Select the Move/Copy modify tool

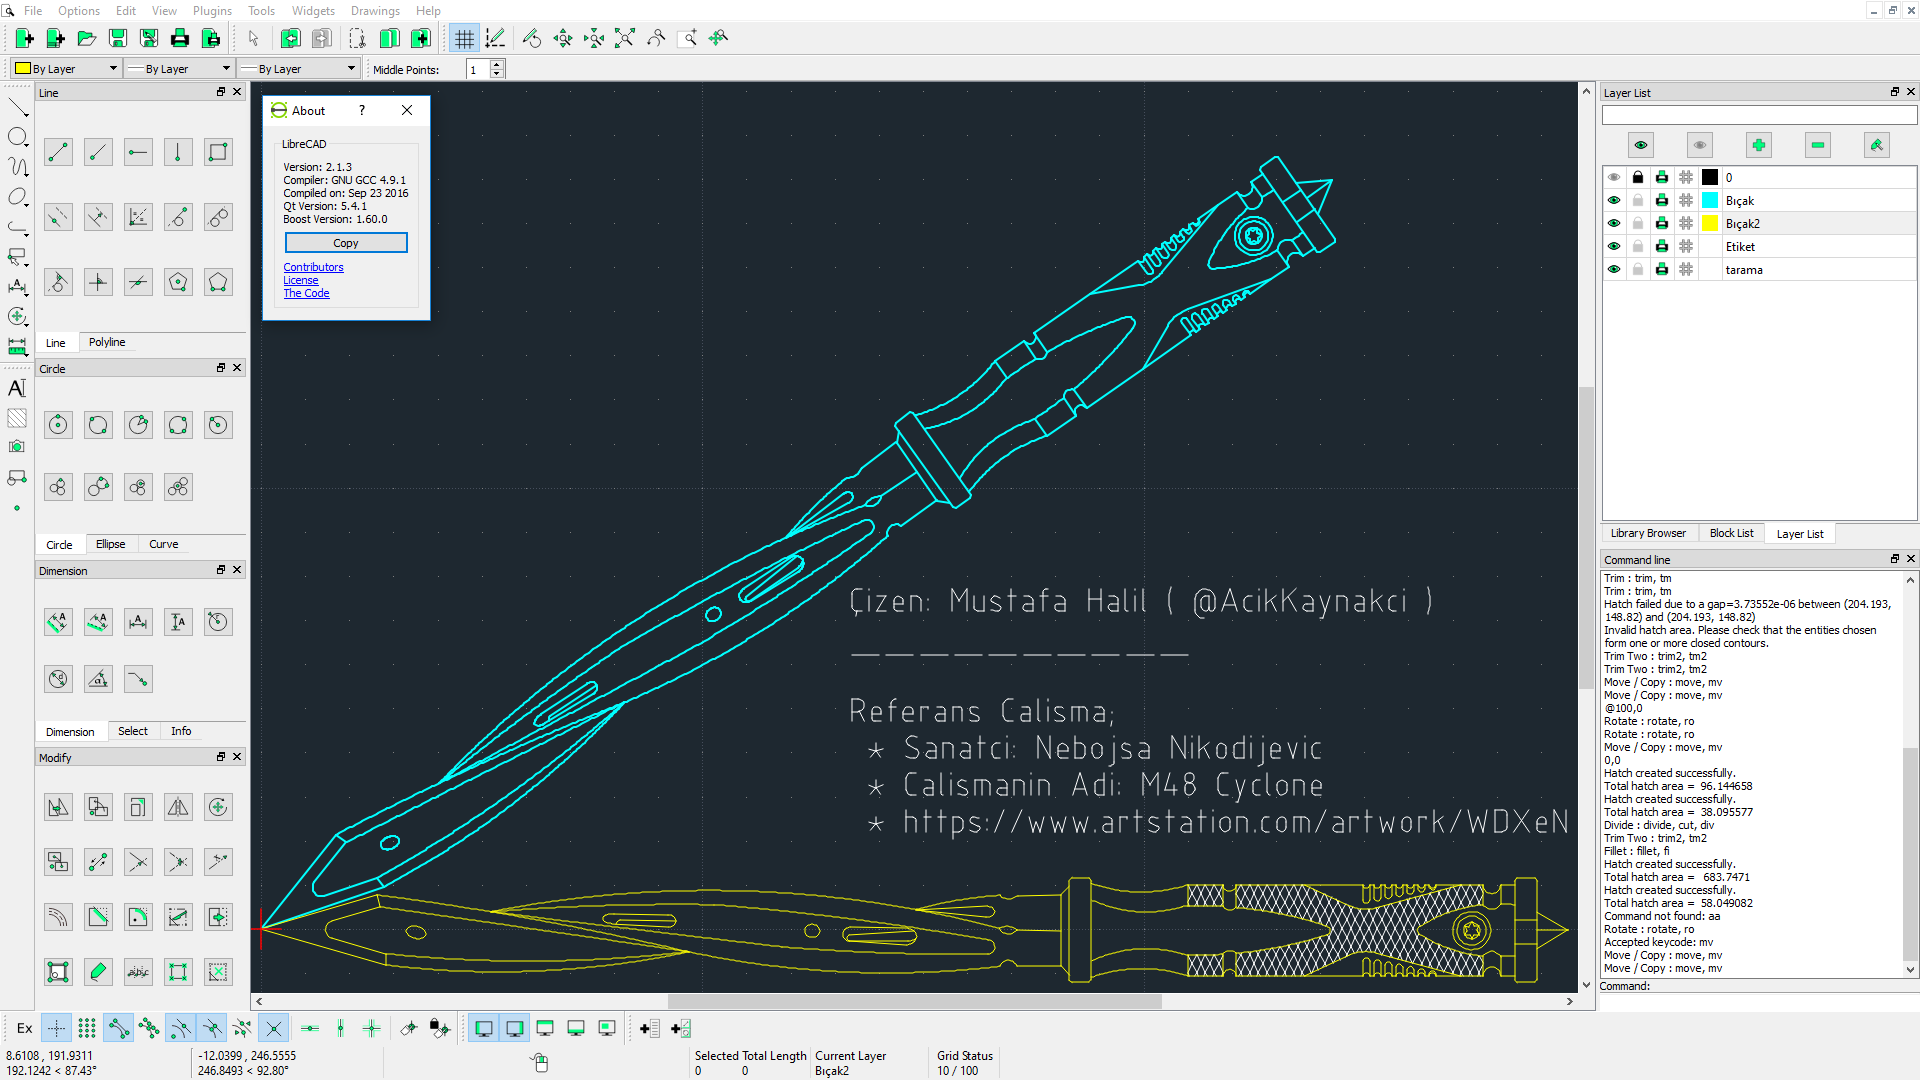tap(58, 807)
